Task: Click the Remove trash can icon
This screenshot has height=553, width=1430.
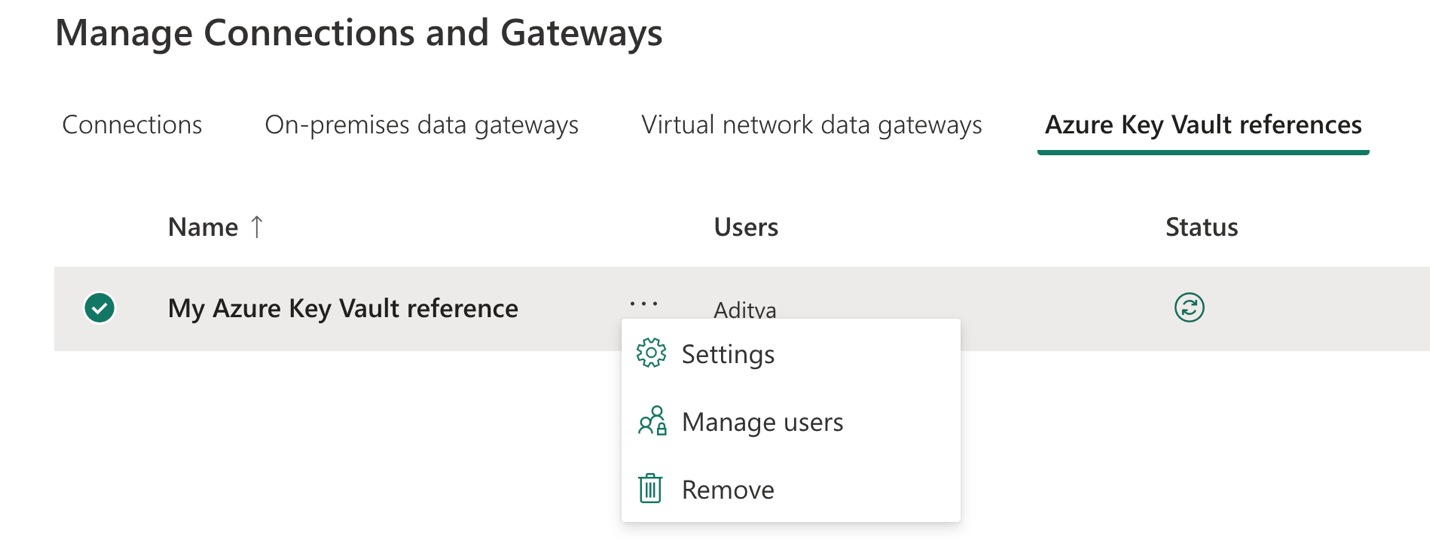Action: coord(650,489)
